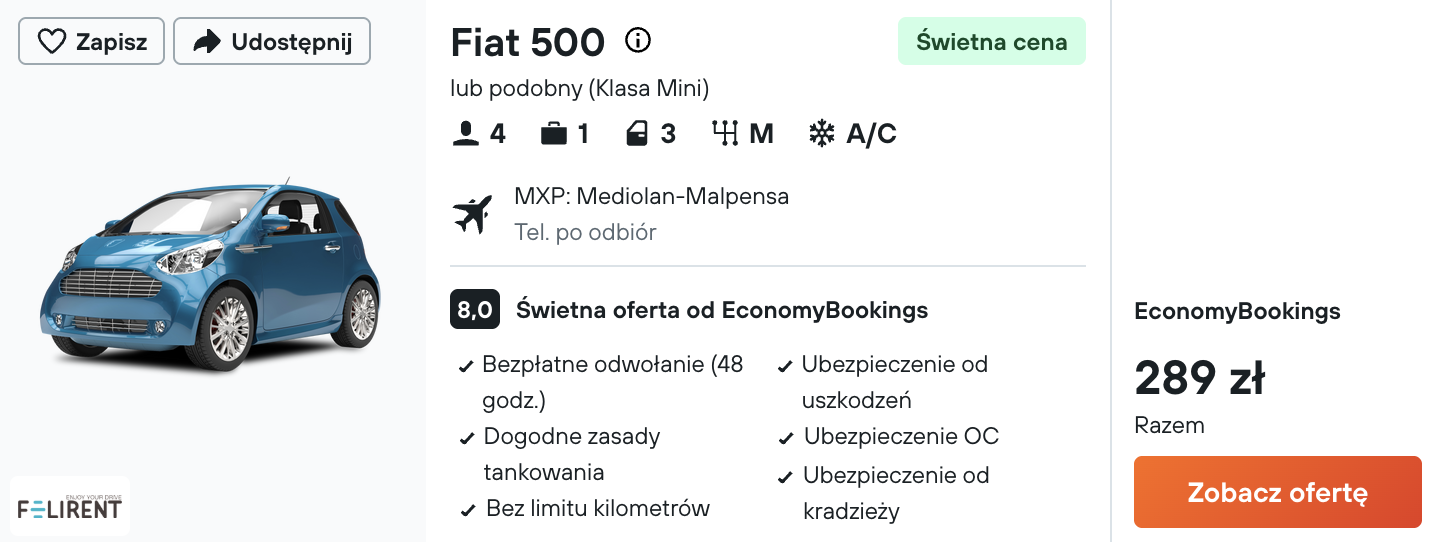The image size is (1438, 542).
Task: Click Świetna oferta od EconomyBookings heading
Action: click(721, 310)
